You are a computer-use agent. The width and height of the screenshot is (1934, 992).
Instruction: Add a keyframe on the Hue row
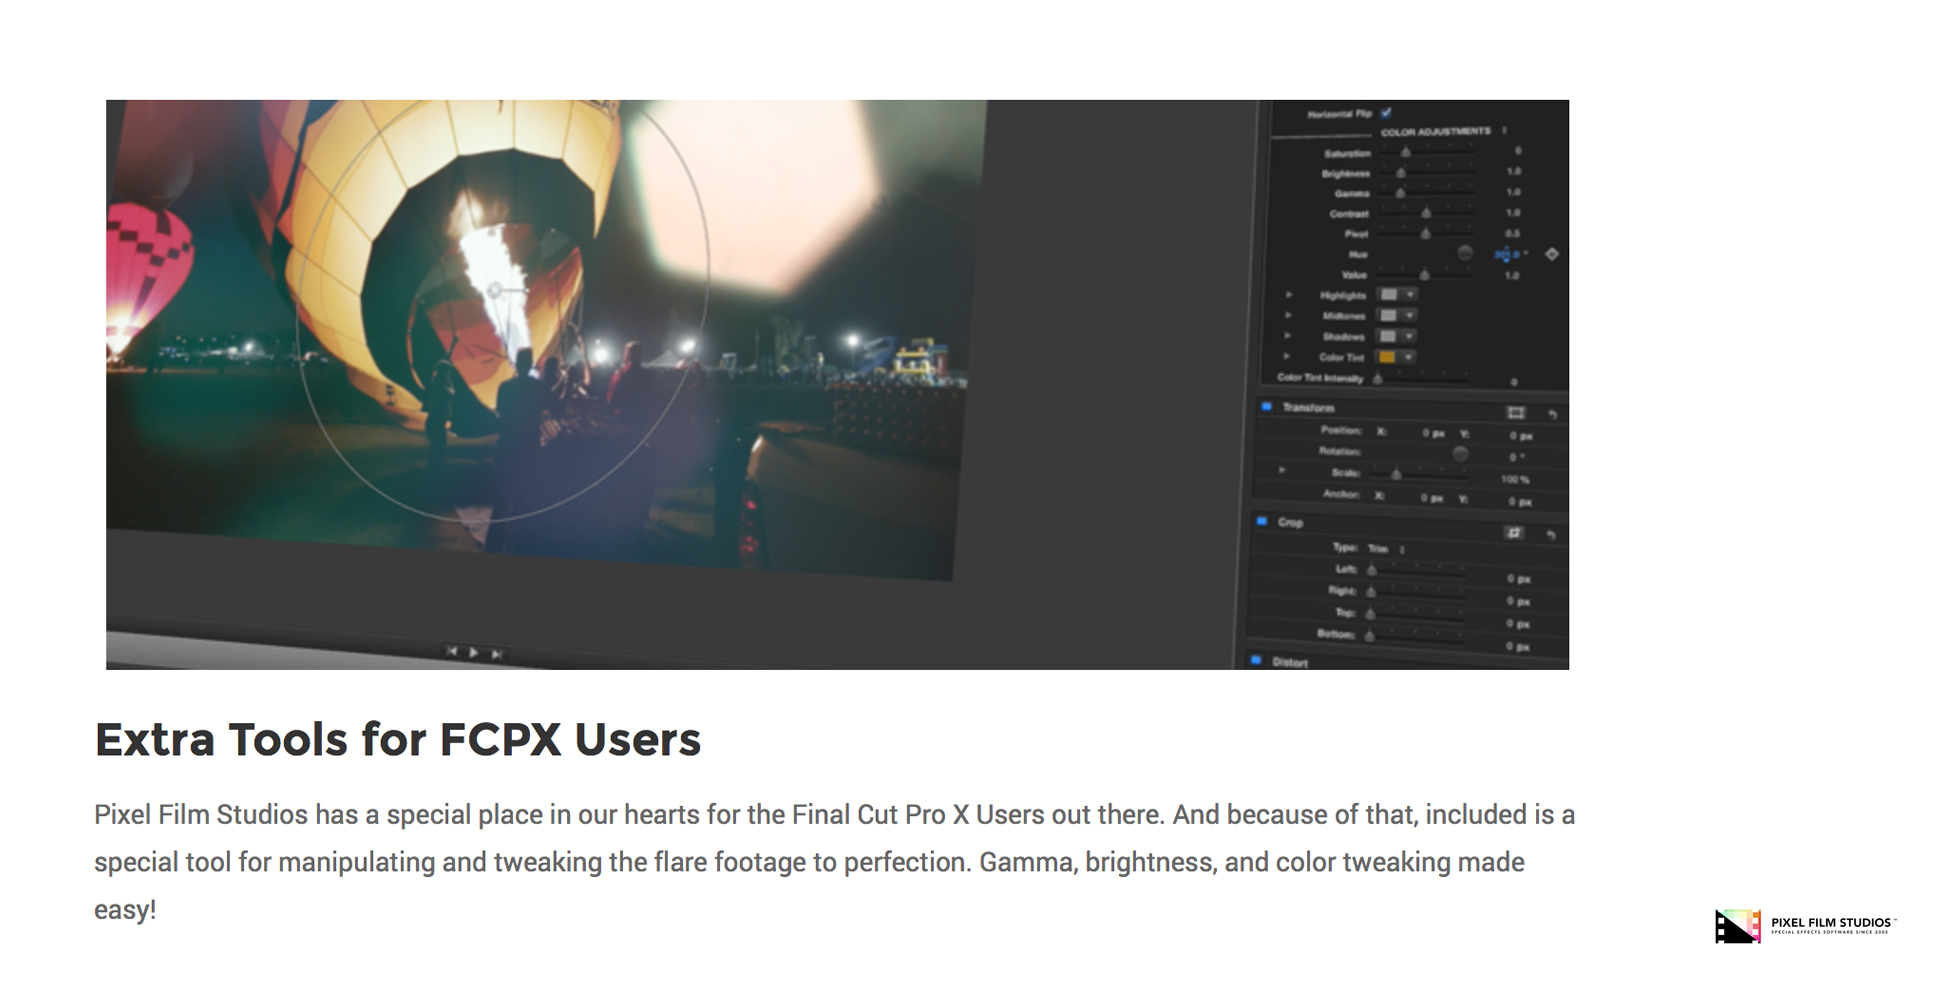click(1552, 254)
